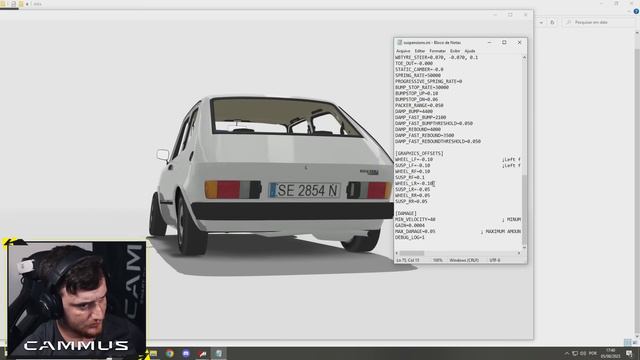The image size is (640, 360).
Task: Close the 3D car viewer window
Action: (525, 15)
